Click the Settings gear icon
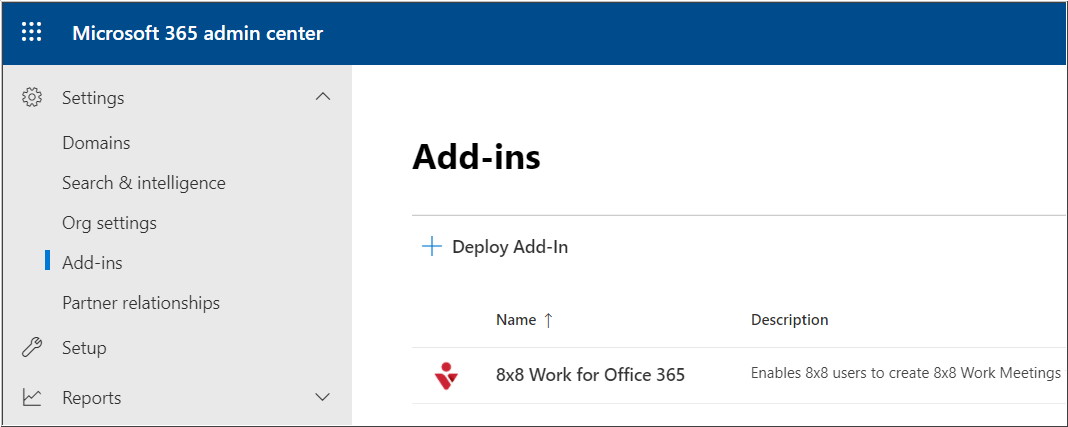This screenshot has width=1068, height=427. [31, 97]
